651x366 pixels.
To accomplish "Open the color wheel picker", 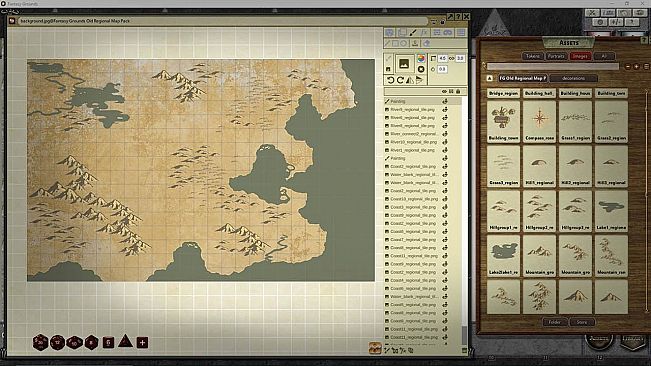I will (x=421, y=59).
